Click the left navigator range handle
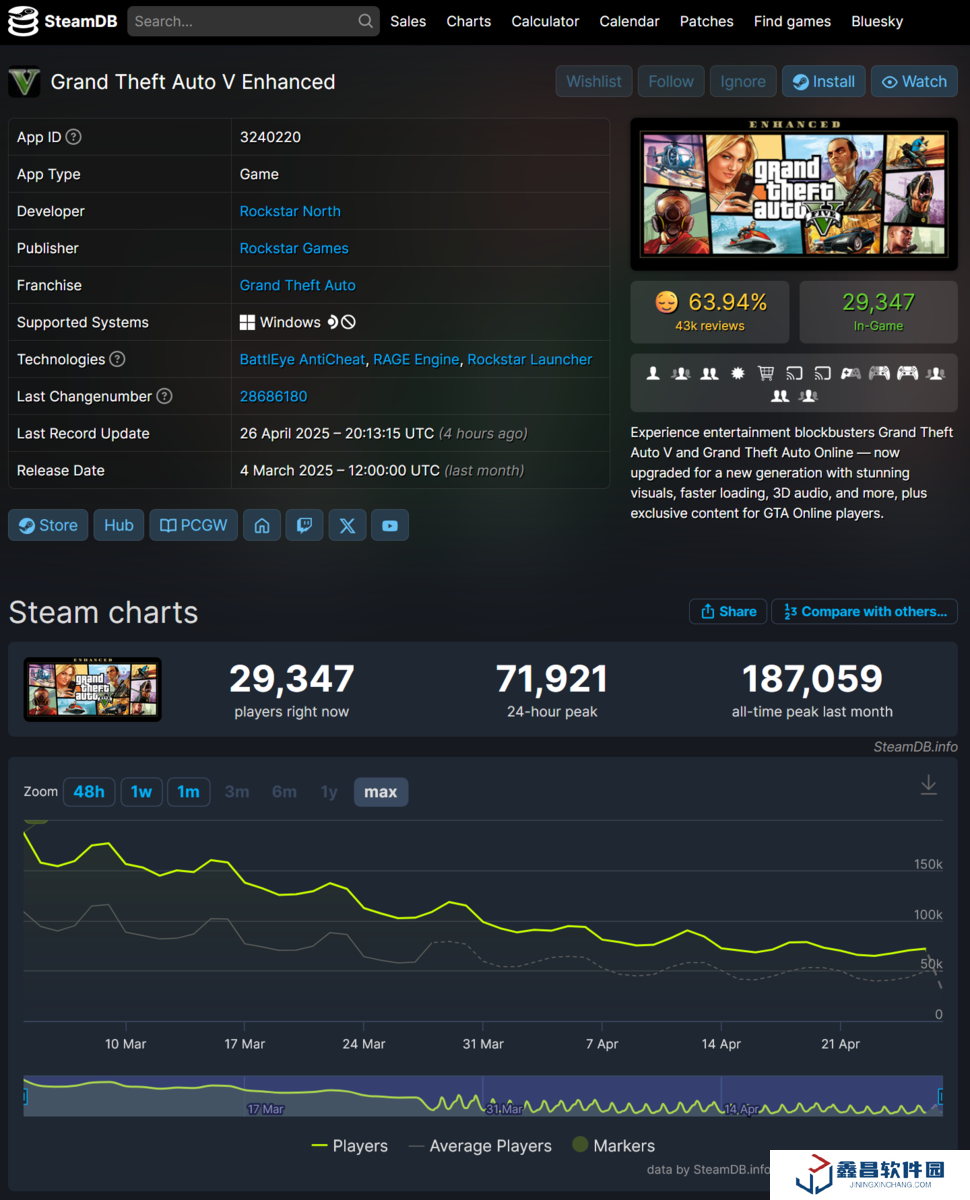This screenshot has width=970, height=1200. coord(25,1096)
